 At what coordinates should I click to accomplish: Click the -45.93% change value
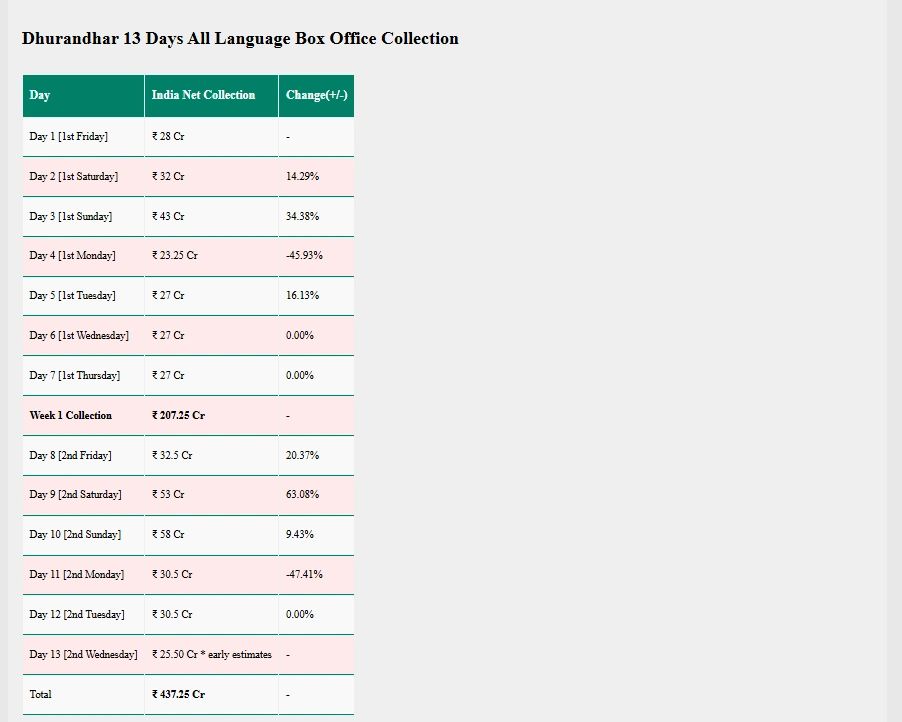[304, 256]
